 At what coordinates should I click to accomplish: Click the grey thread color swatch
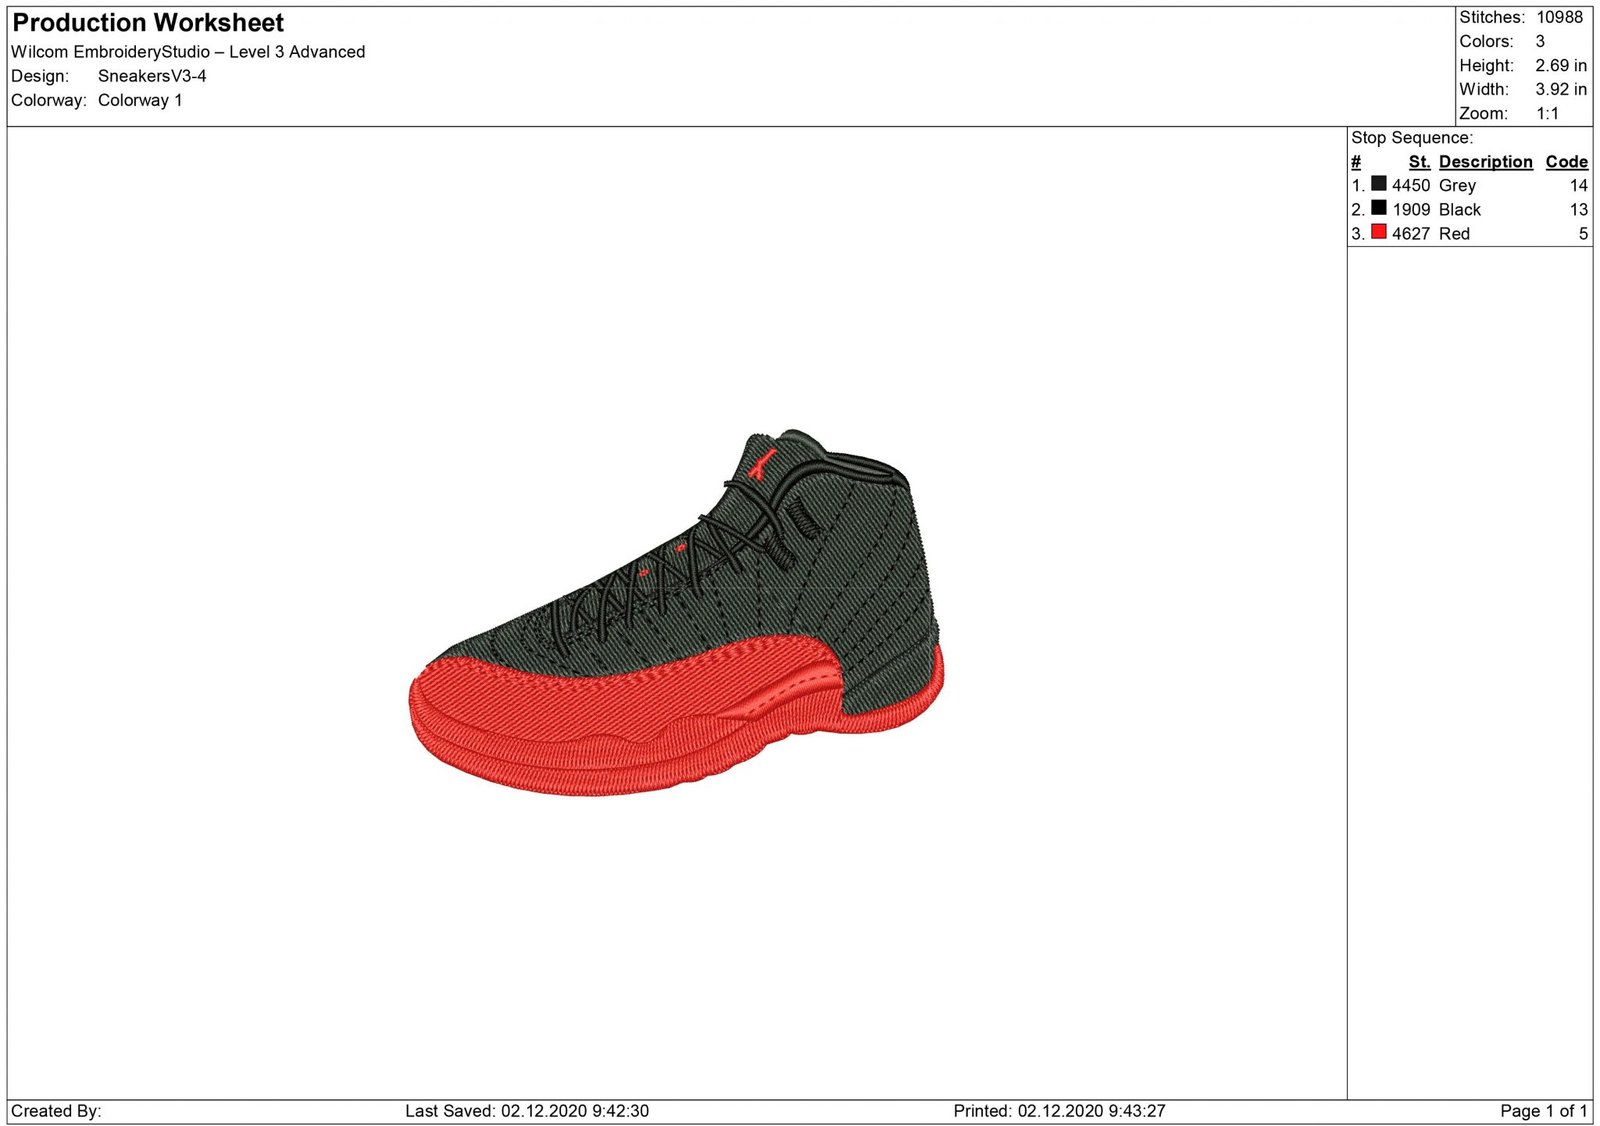click(1378, 184)
